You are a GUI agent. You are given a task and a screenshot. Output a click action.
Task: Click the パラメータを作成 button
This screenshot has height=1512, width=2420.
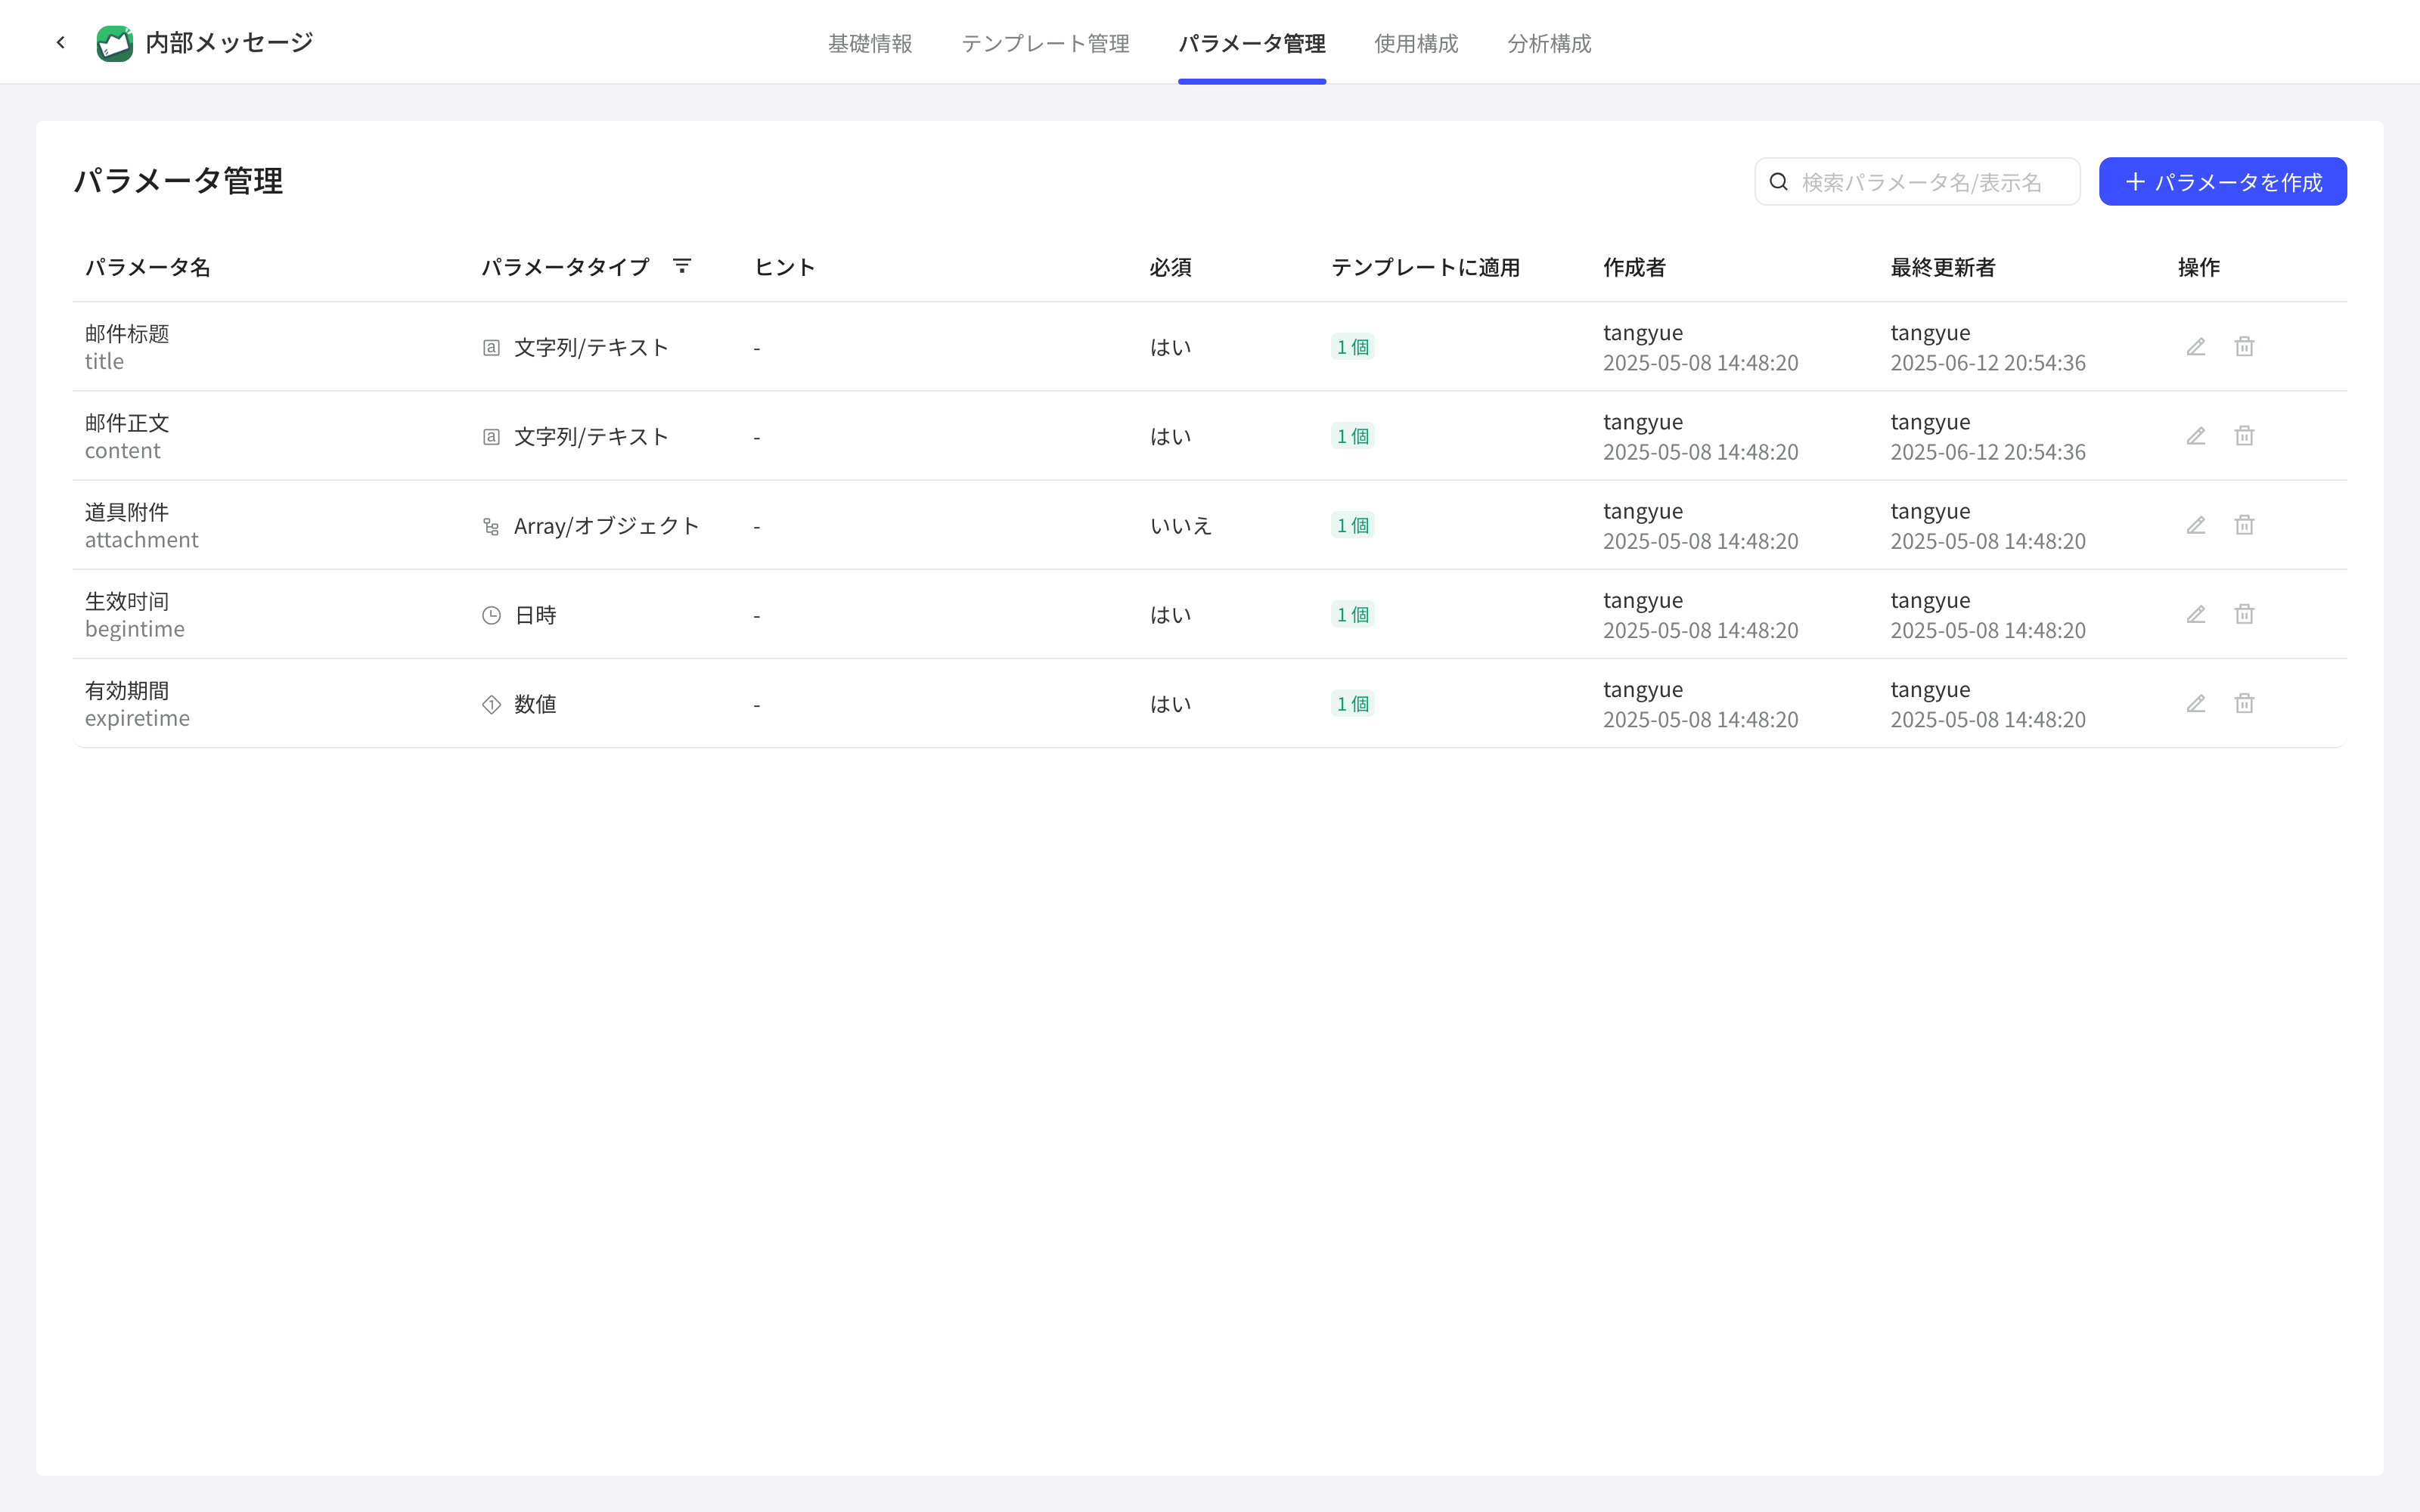(2222, 181)
